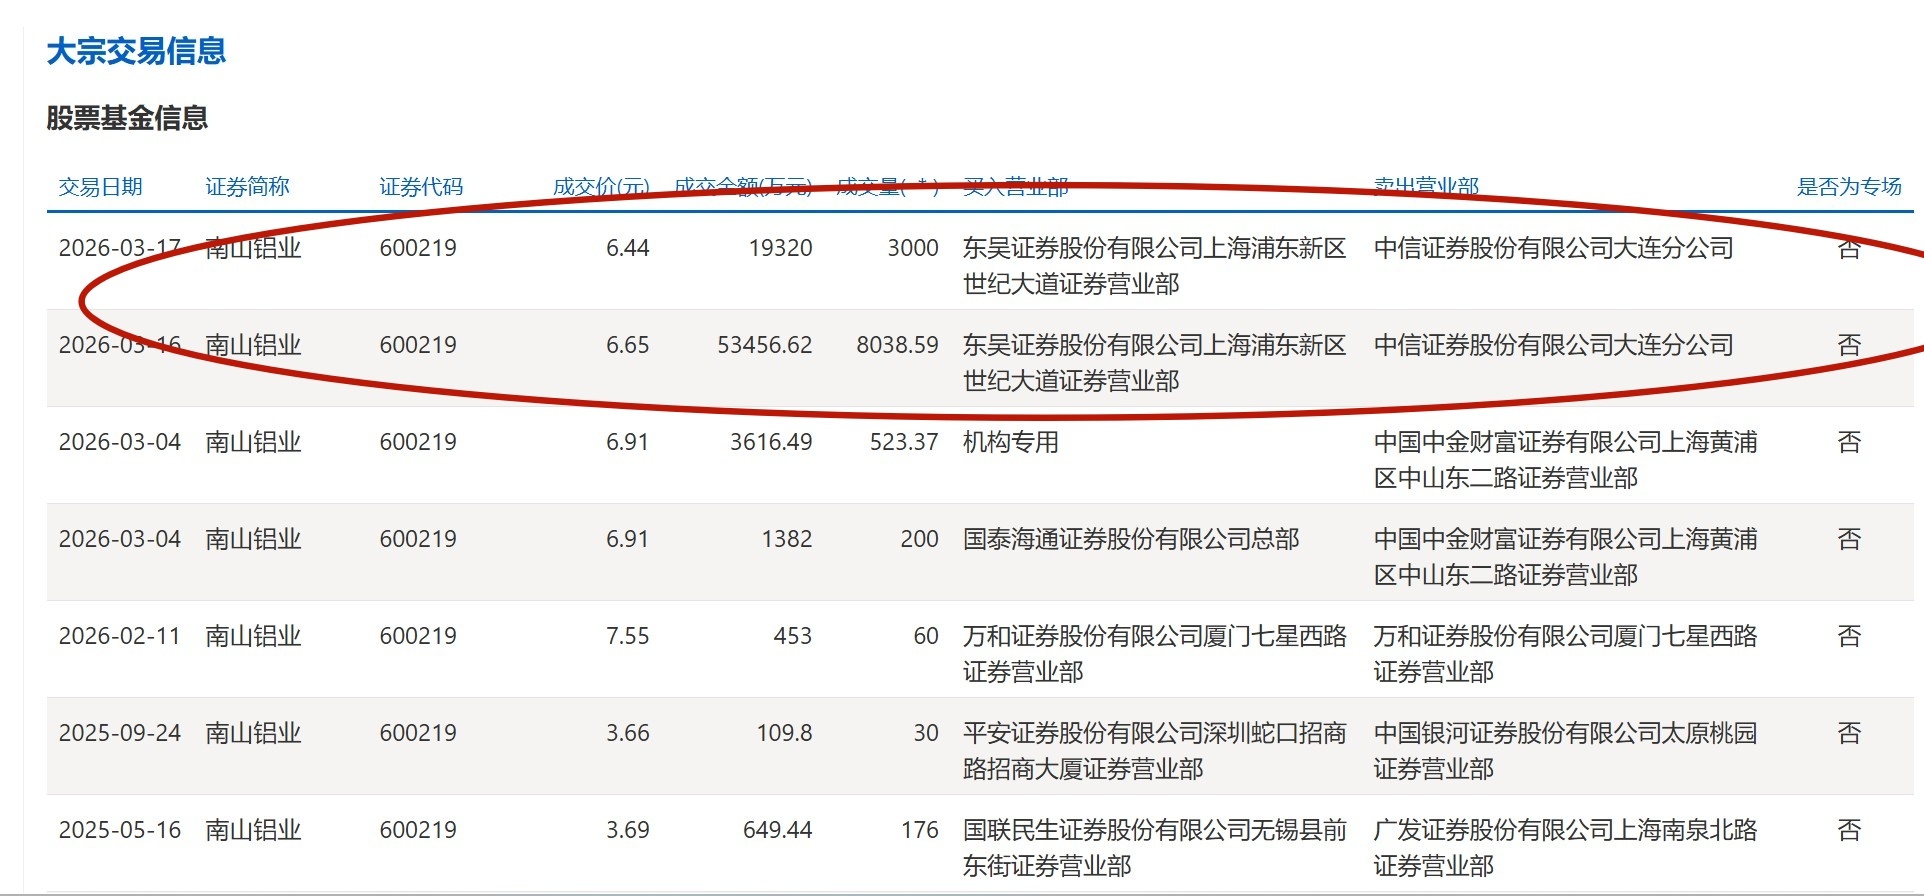Sort by the 交易日期 column header
The image size is (1924, 896).
pyautogui.click(x=100, y=187)
